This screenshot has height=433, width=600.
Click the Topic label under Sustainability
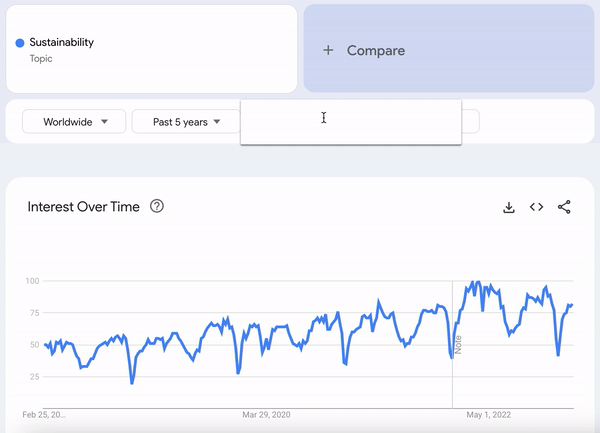(41, 59)
